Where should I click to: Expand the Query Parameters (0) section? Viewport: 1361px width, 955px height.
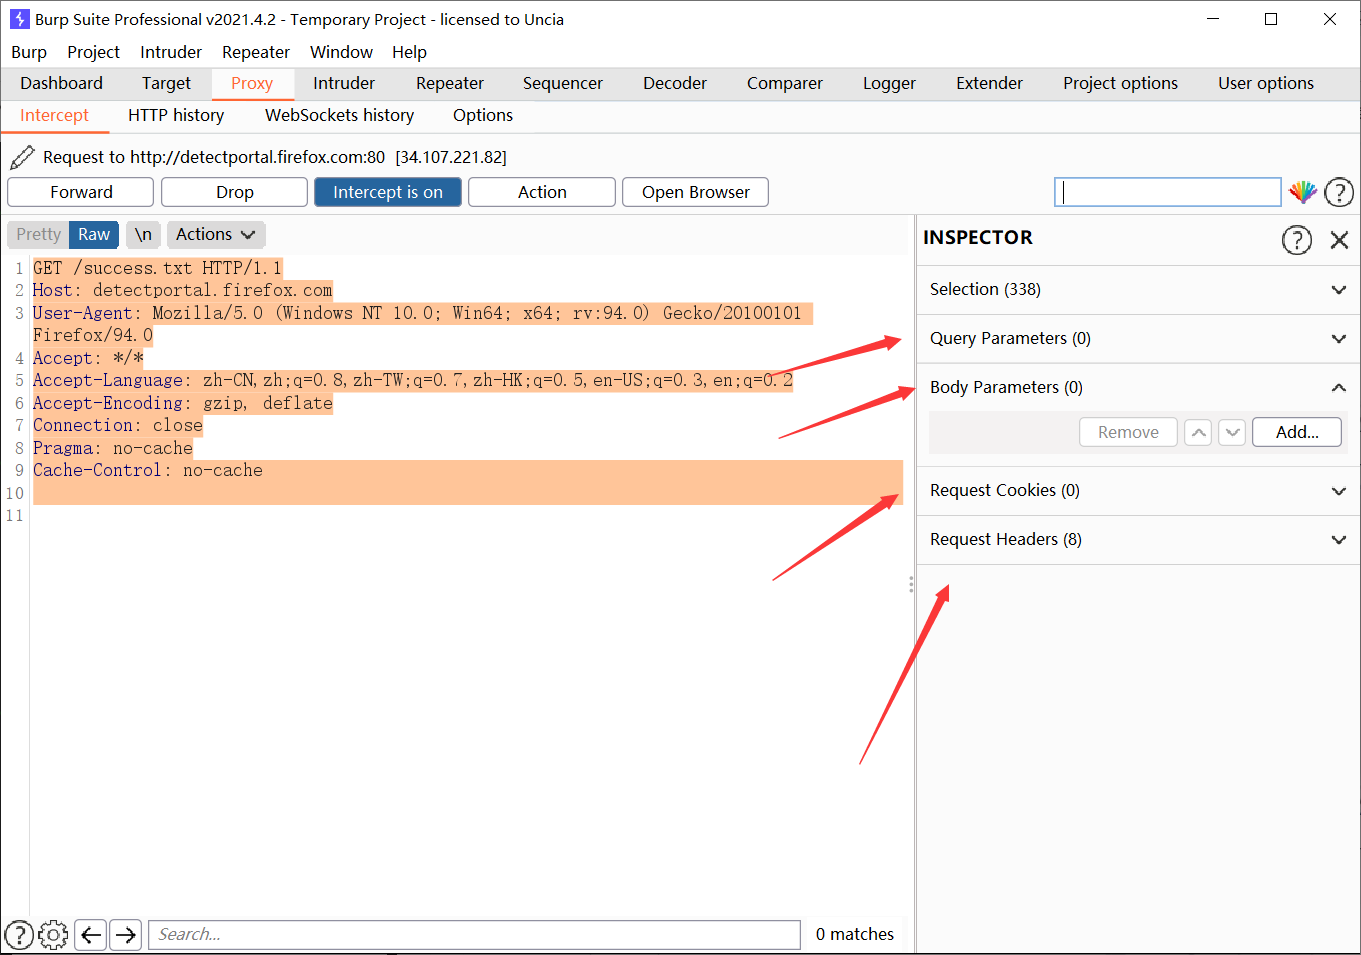(1138, 338)
